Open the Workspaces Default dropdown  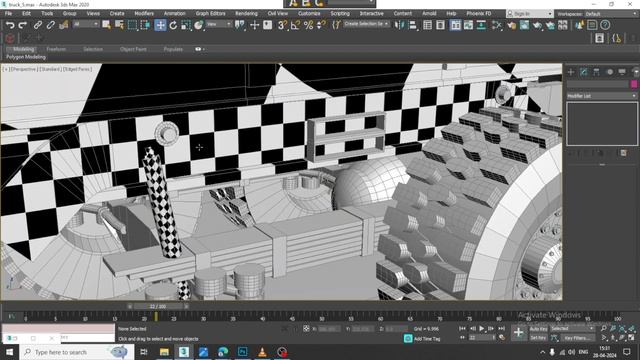(x=611, y=14)
